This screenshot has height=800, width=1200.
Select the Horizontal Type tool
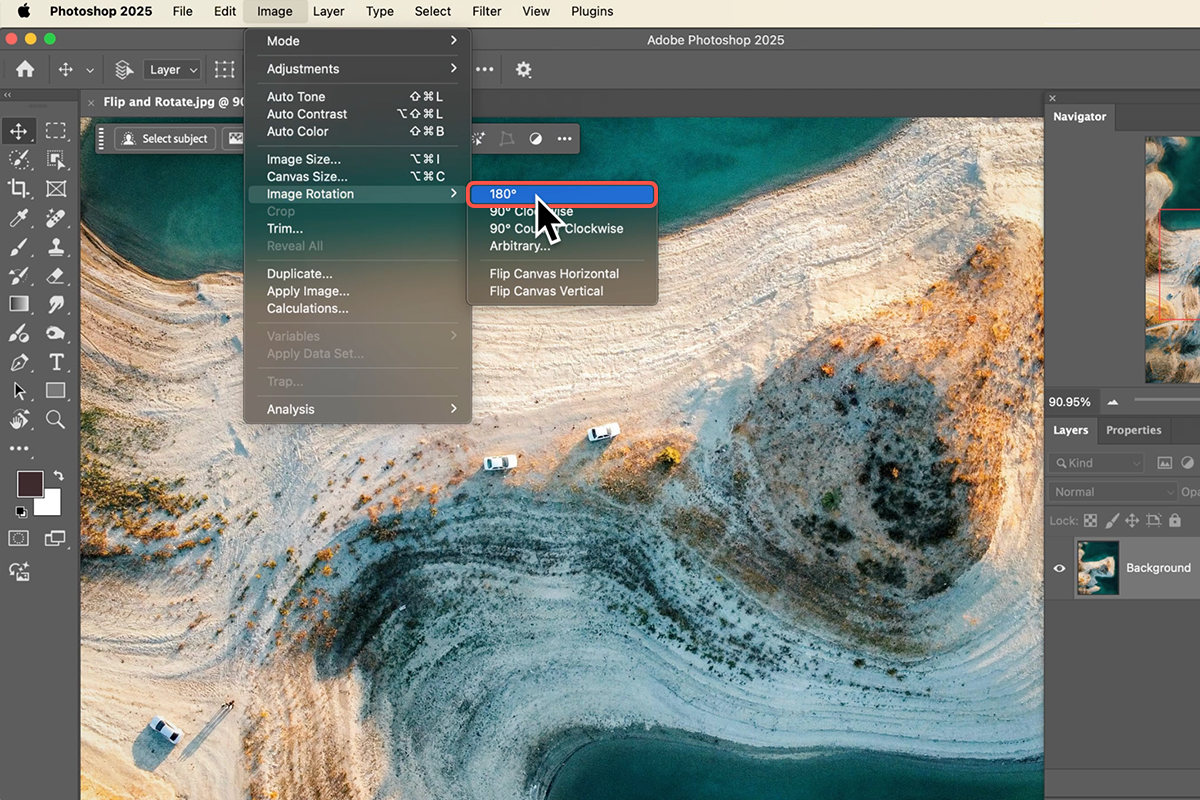click(x=56, y=362)
